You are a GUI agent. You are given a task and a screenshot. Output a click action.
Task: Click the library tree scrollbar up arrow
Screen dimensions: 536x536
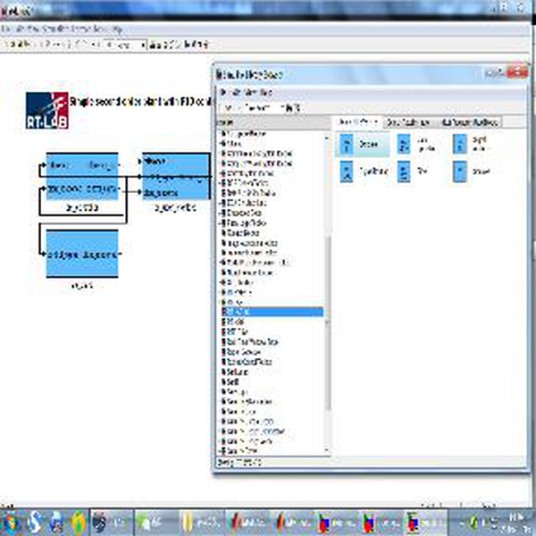[x=327, y=138]
